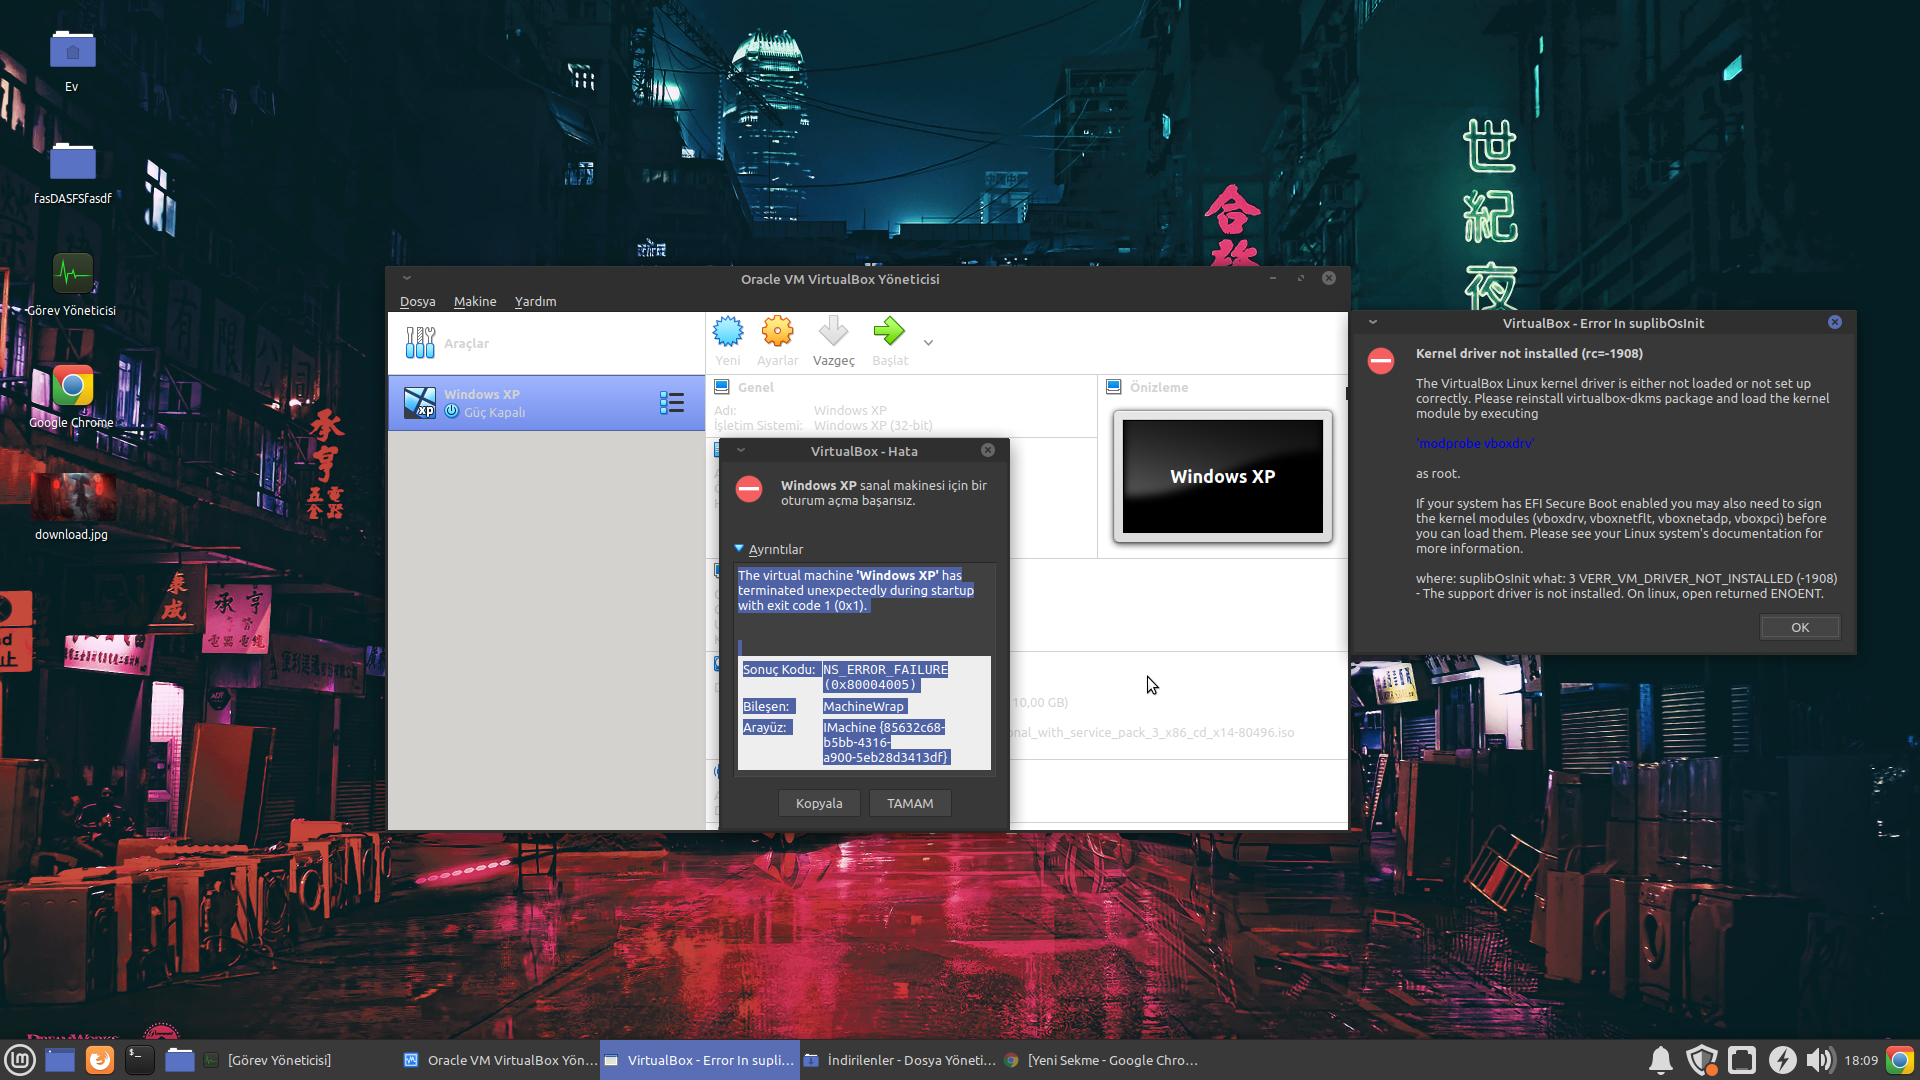Click the Kopyala button
This screenshot has width=1920, height=1080.
pos(819,803)
